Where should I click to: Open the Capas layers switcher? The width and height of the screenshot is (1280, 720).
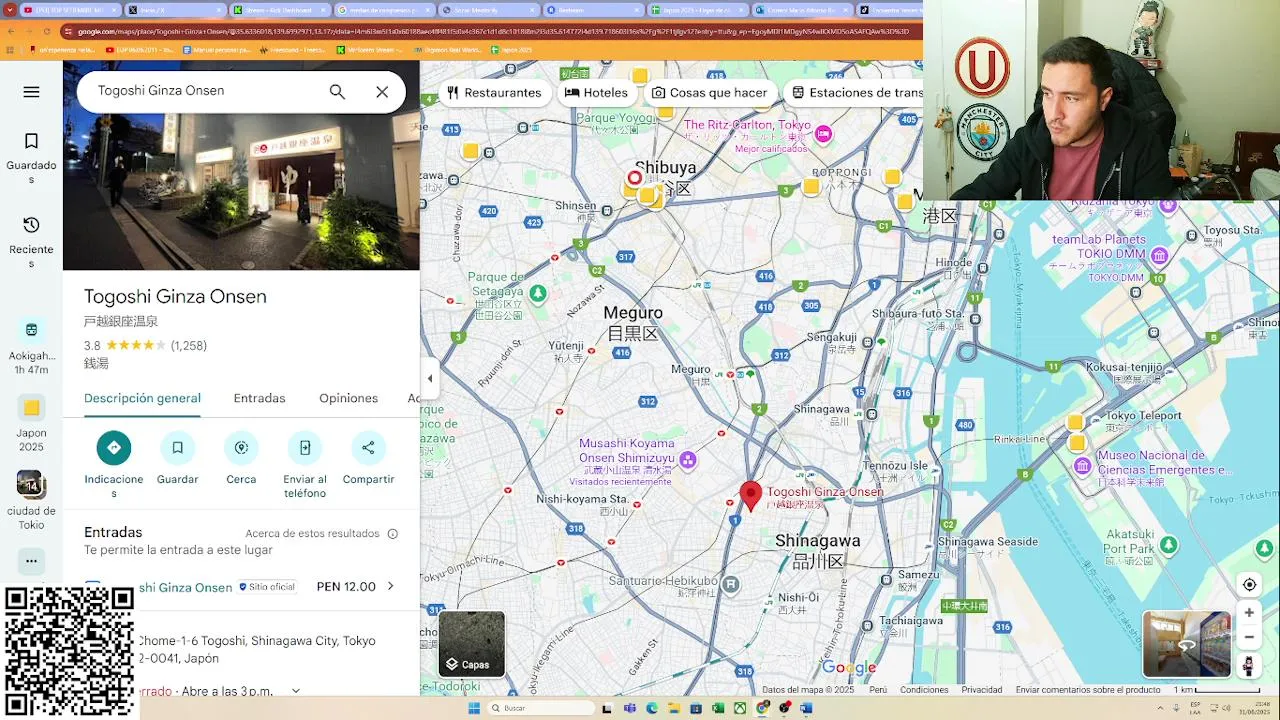coord(472,644)
